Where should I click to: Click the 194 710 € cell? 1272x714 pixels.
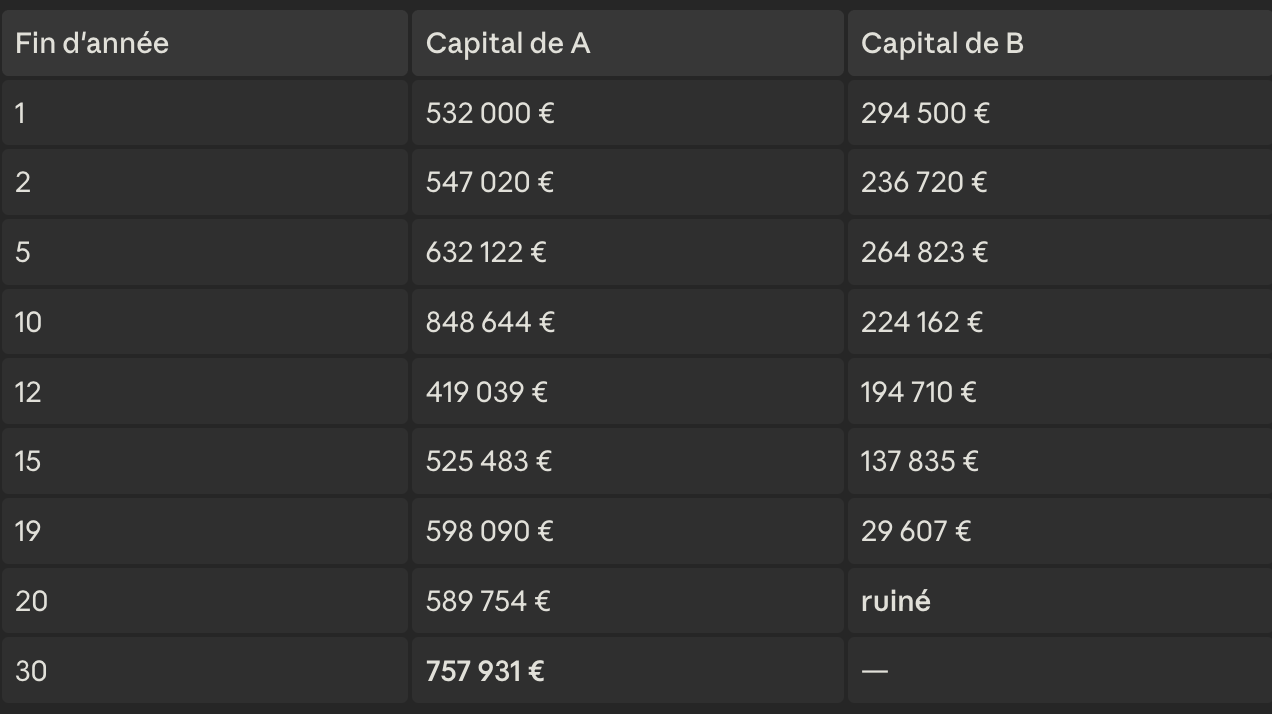pos(1060,392)
